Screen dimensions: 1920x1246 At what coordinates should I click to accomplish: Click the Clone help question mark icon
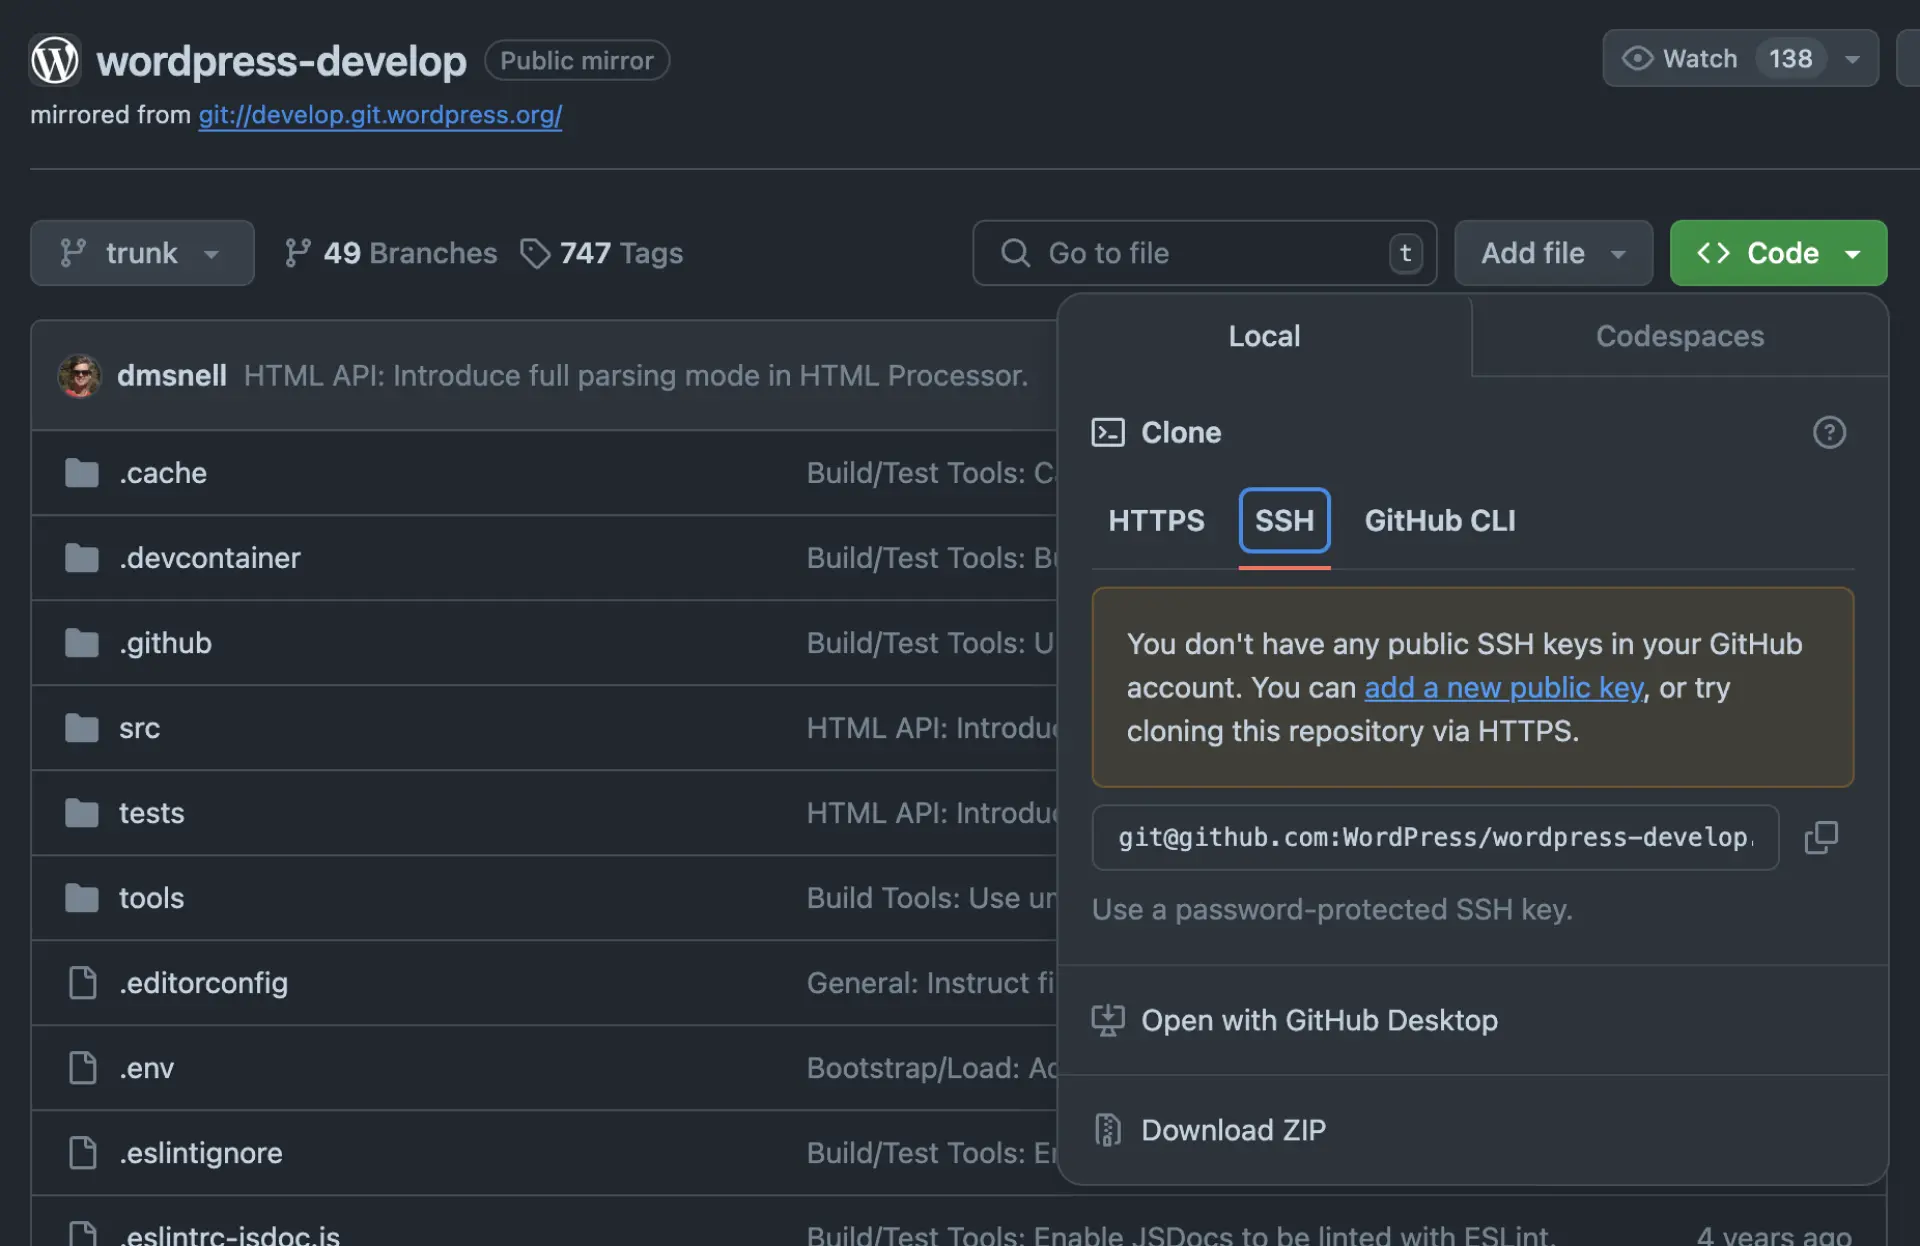tap(1829, 432)
